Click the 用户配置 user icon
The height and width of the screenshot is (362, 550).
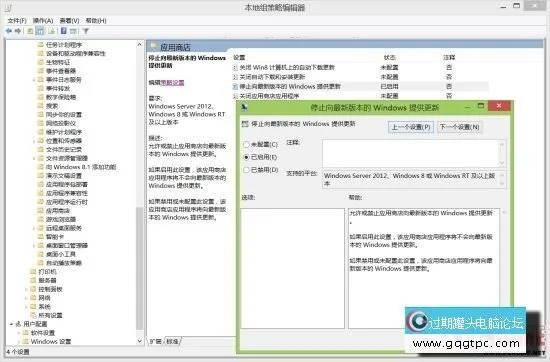point(18,324)
